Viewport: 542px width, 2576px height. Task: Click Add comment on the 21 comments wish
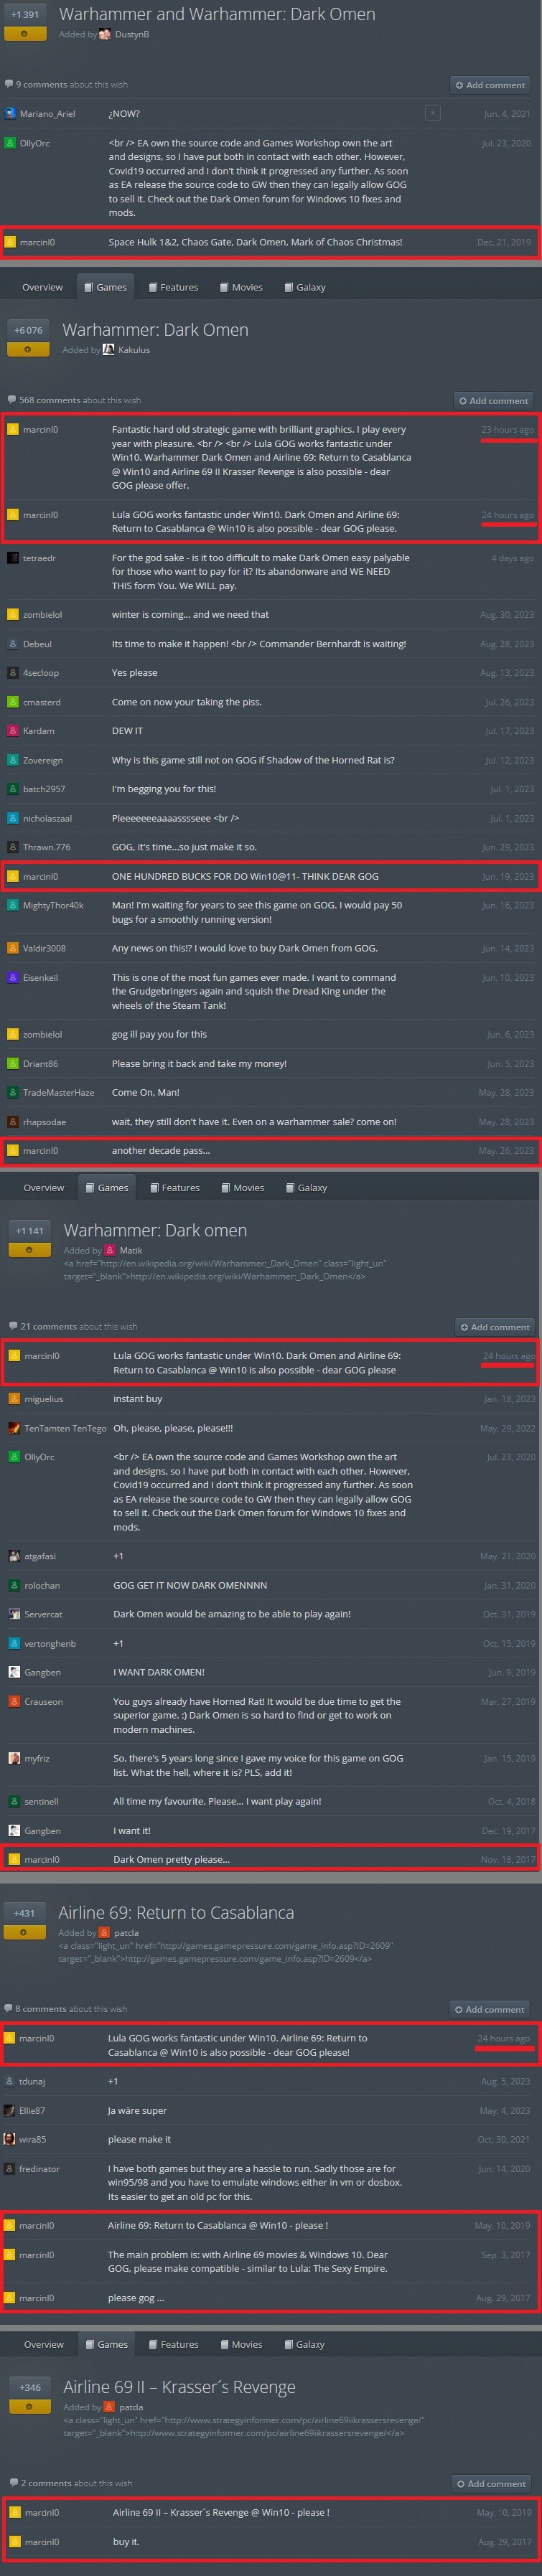(495, 1326)
